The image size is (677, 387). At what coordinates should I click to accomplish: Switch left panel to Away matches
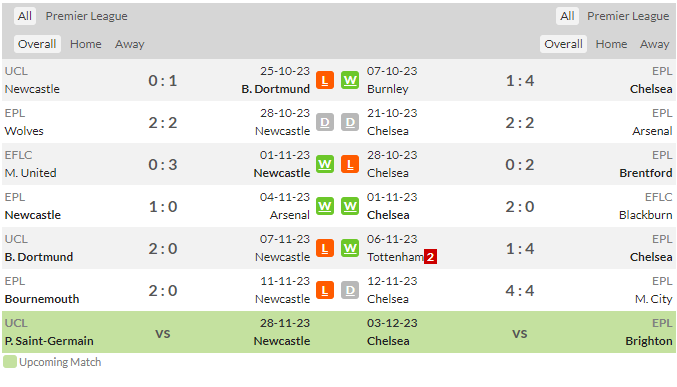coord(130,44)
